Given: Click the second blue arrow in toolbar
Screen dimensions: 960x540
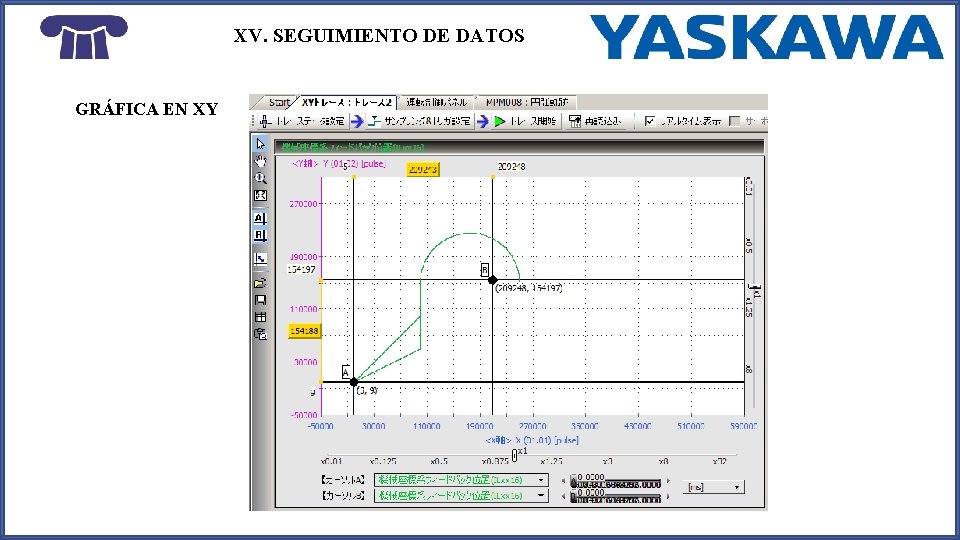Looking at the screenshot, I should (483, 121).
